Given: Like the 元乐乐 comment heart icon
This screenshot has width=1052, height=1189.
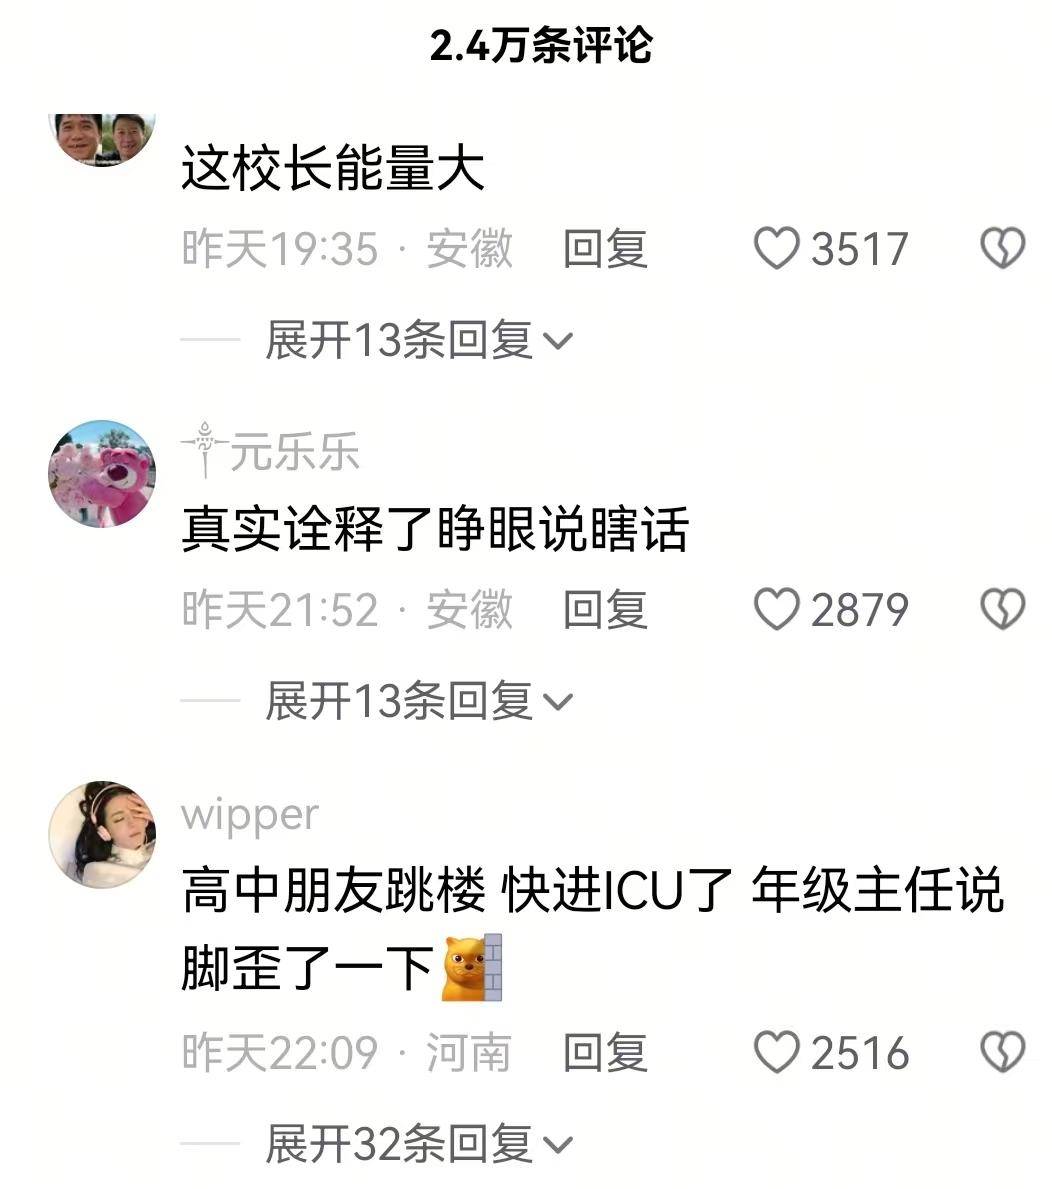Looking at the screenshot, I should tap(776, 609).
